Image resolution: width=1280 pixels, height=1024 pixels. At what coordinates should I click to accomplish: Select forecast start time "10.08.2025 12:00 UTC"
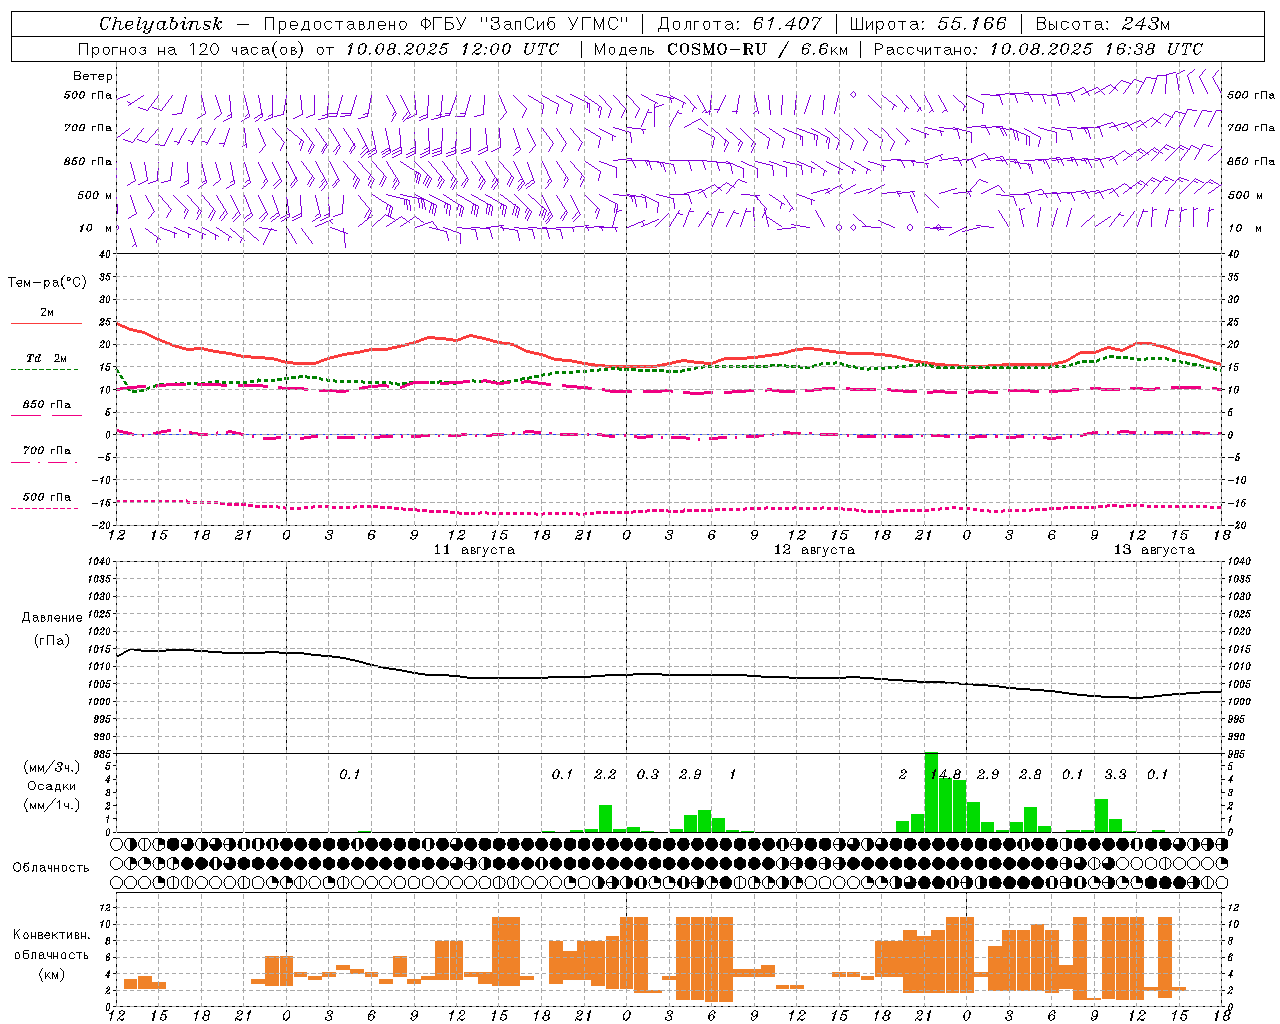pos(452,49)
